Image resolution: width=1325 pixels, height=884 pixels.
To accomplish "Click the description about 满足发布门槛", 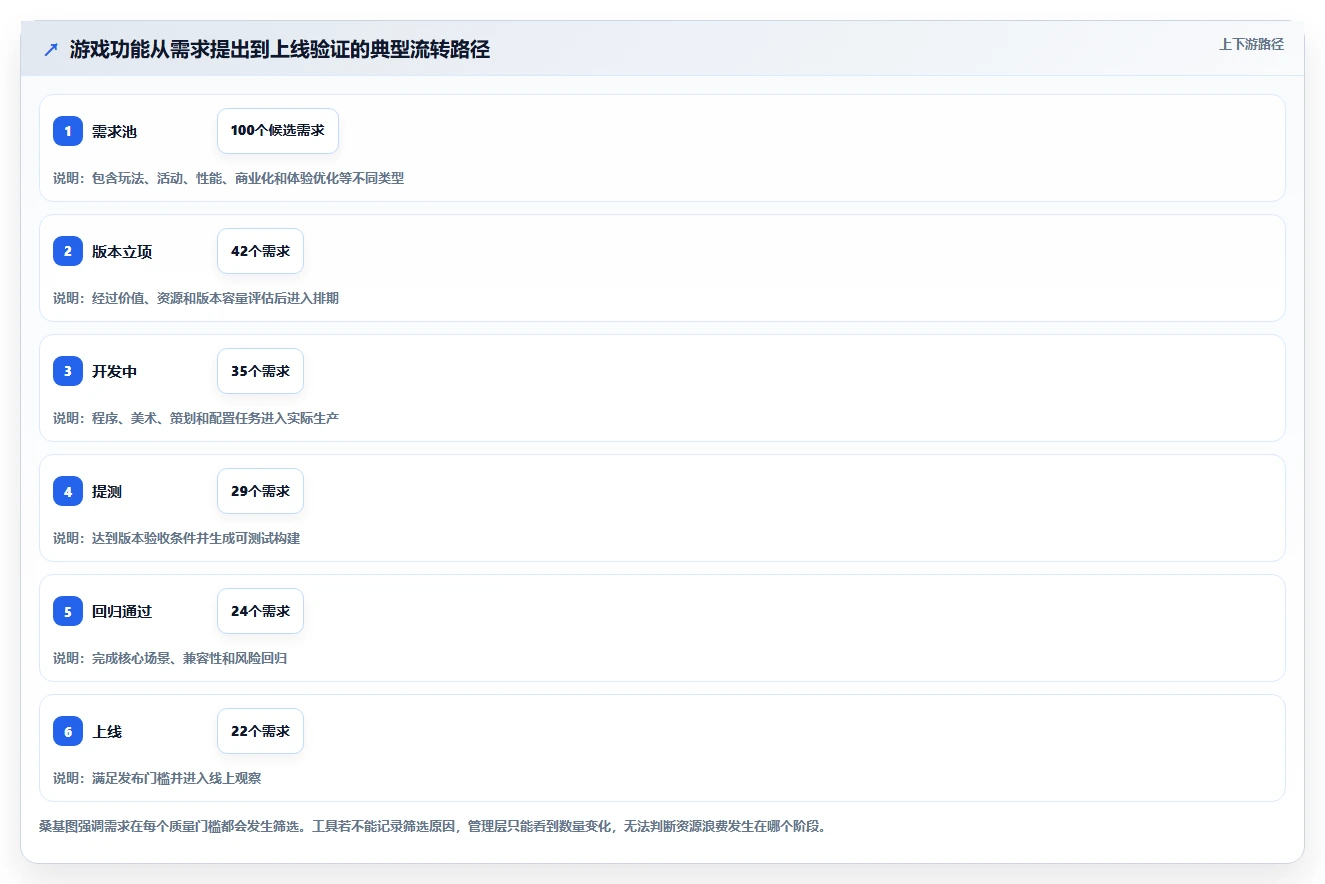I will click(x=157, y=778).
